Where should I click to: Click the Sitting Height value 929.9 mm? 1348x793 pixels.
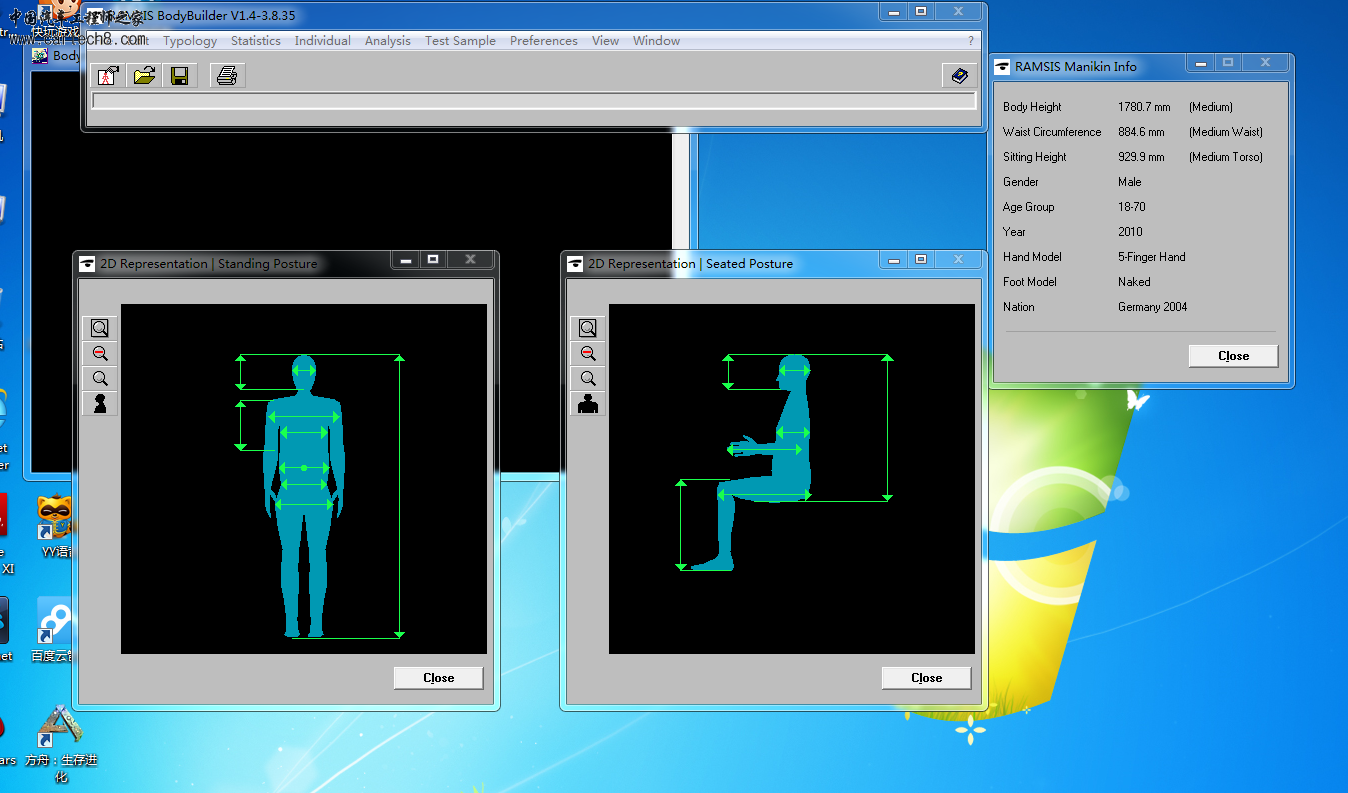[1141, 157]
